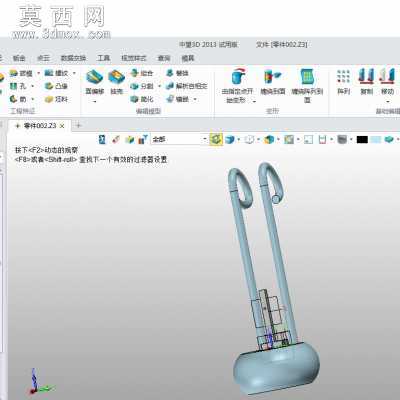The width and height of the screenshot is (400, 400).
Task: Pick the black color swatch in the toolbar
Action: click(x=362, y=139)
